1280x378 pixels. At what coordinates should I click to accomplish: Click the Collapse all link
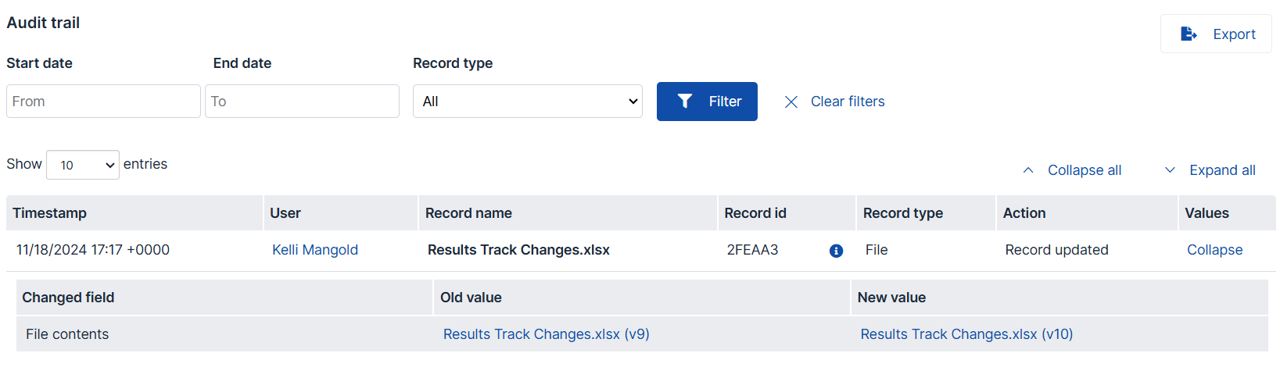pyautogui.click(x=1084, y=170)
